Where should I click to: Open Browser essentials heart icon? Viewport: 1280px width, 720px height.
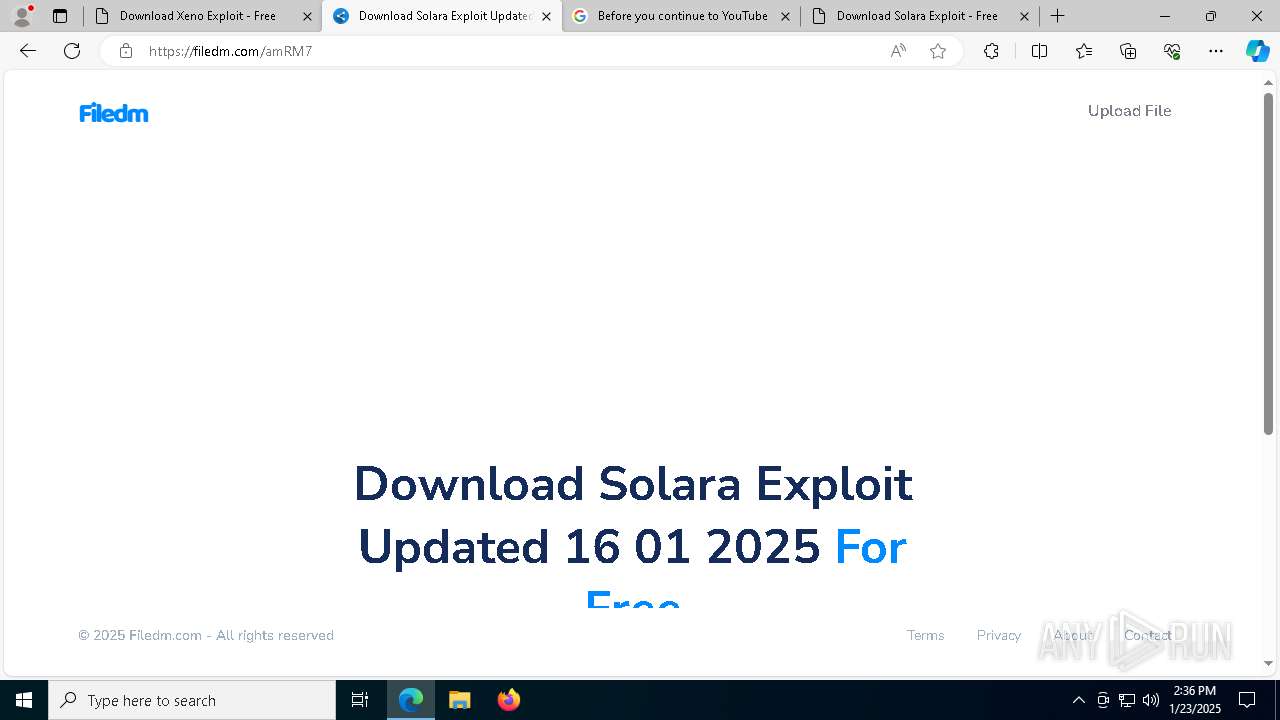click(x=1172, y=51)
